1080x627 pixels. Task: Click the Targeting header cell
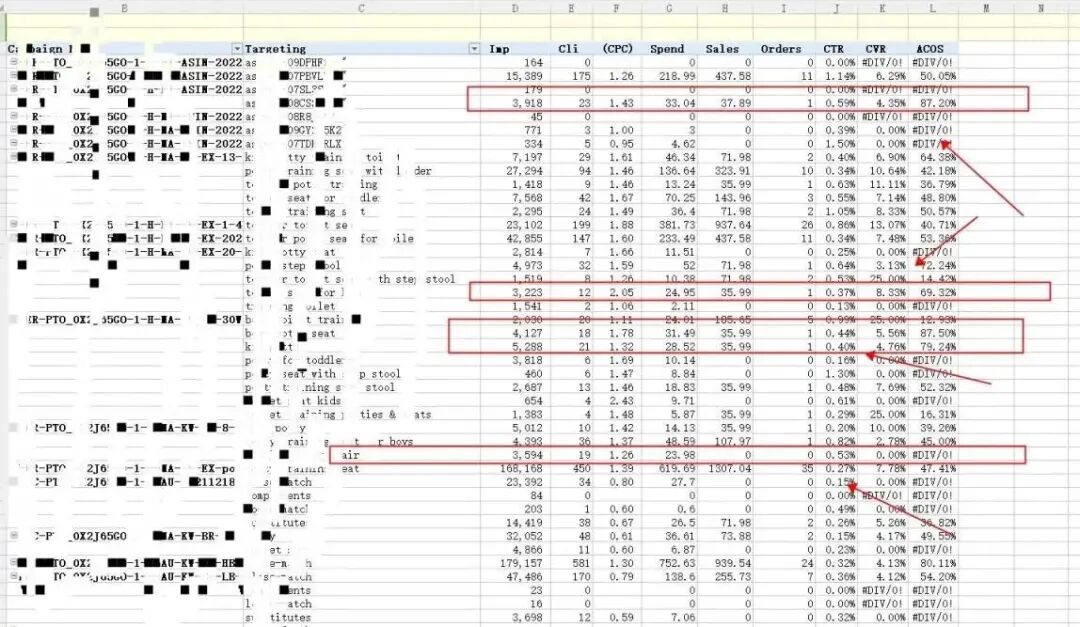click(x=276, y=49)
